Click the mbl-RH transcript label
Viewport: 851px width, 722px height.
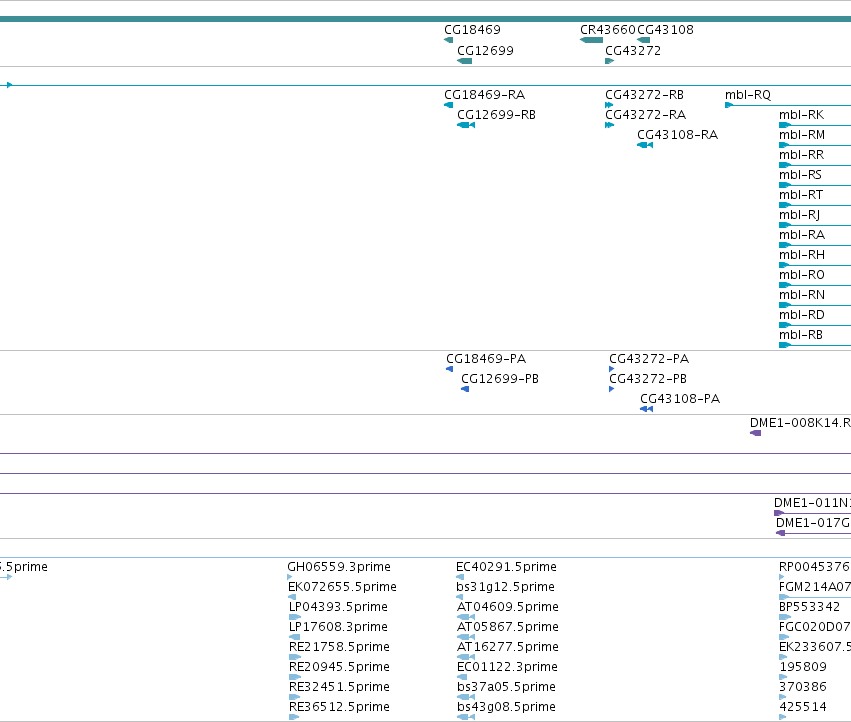click(x=802, y=255)
